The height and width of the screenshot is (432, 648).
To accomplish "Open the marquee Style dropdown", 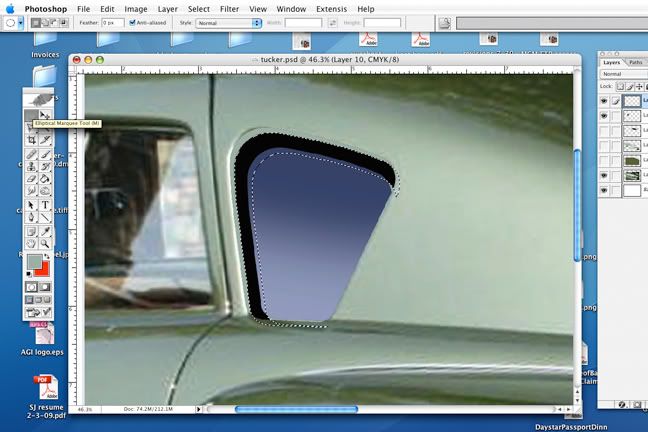I will pos(229,23).
